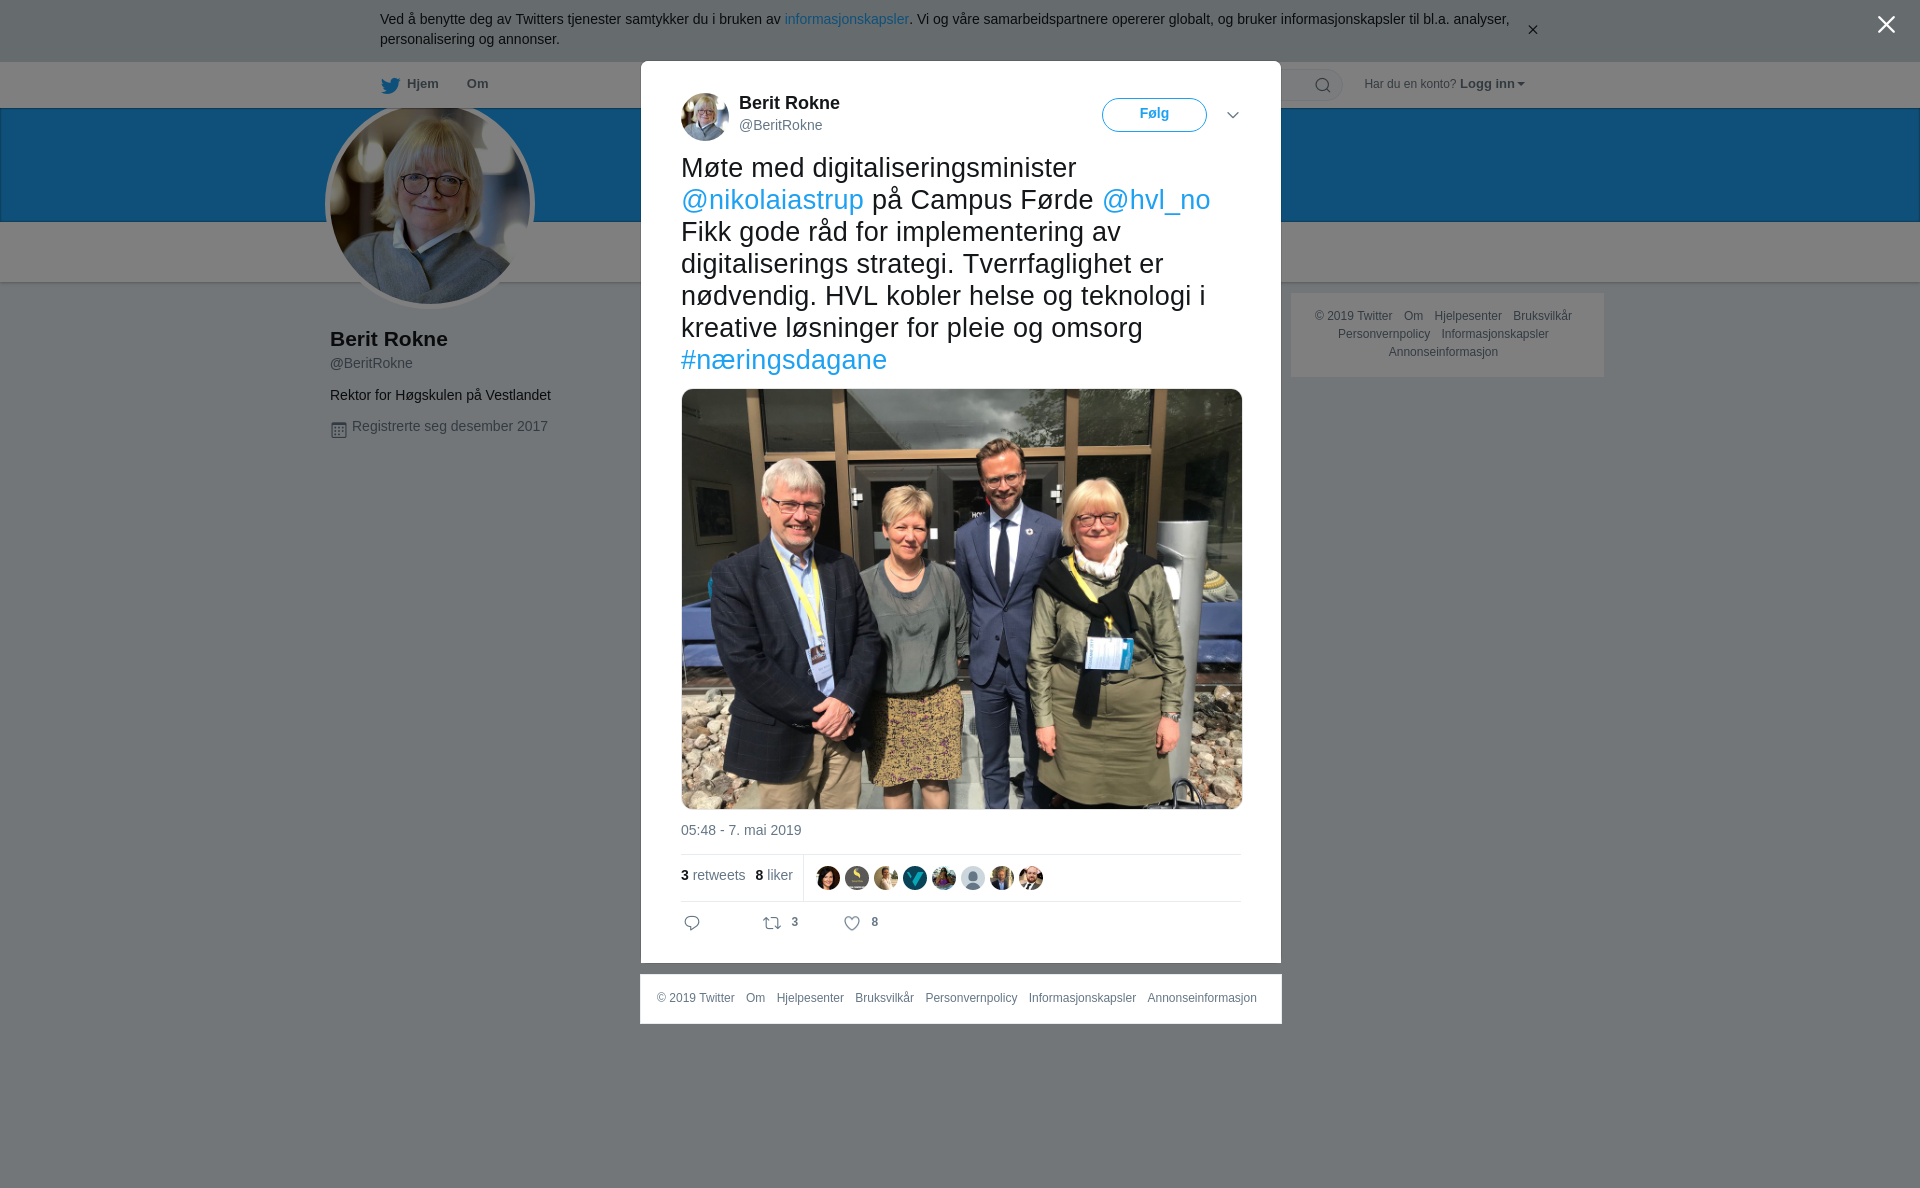Click the retweet icon under the tweet
1920x1188 pixels.
(772, 923)
